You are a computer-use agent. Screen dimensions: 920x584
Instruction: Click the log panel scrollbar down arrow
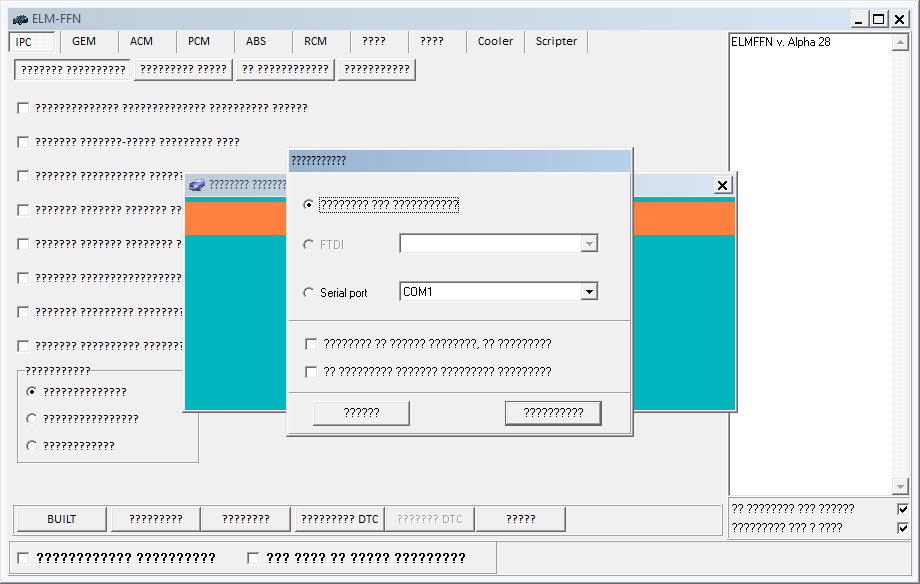tap(900, 486)
